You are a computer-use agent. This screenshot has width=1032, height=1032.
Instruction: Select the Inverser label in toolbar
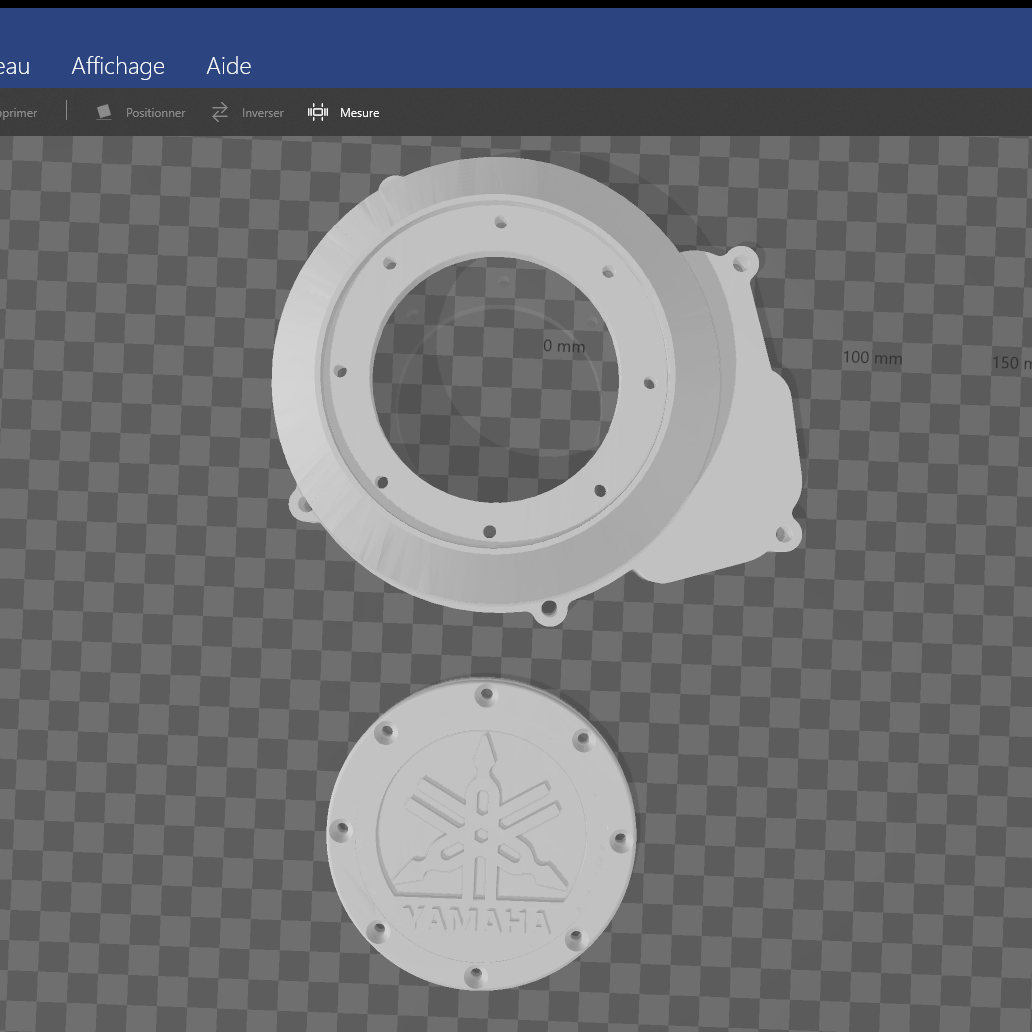263,113
